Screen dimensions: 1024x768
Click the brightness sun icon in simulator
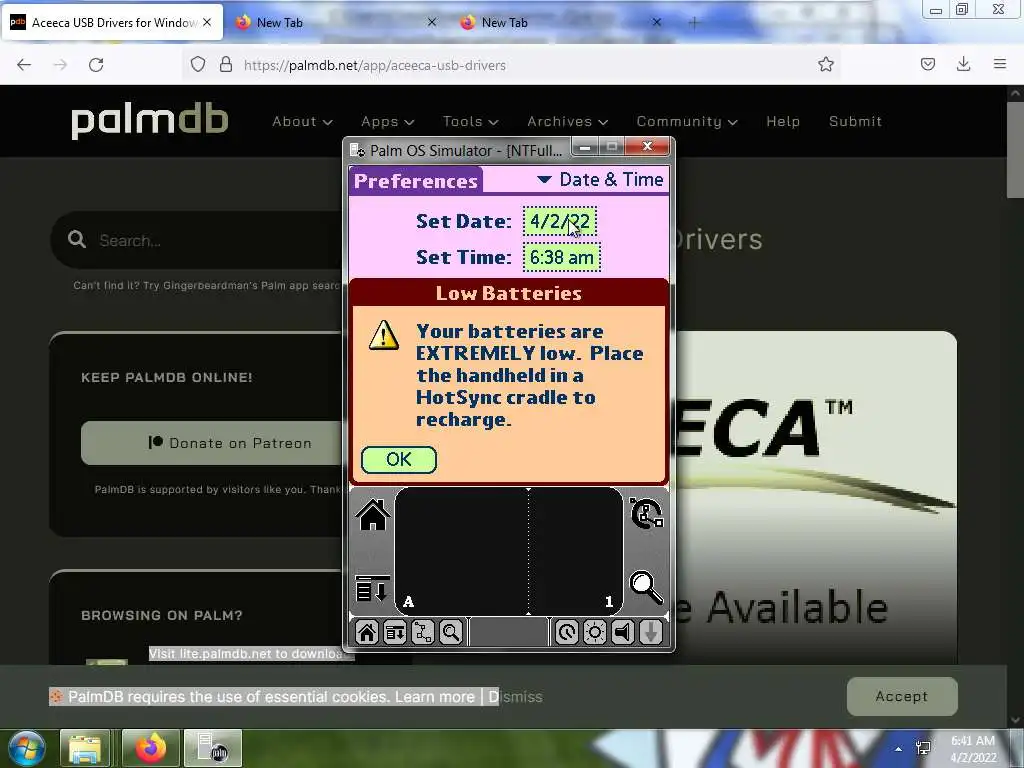[595, 632]
